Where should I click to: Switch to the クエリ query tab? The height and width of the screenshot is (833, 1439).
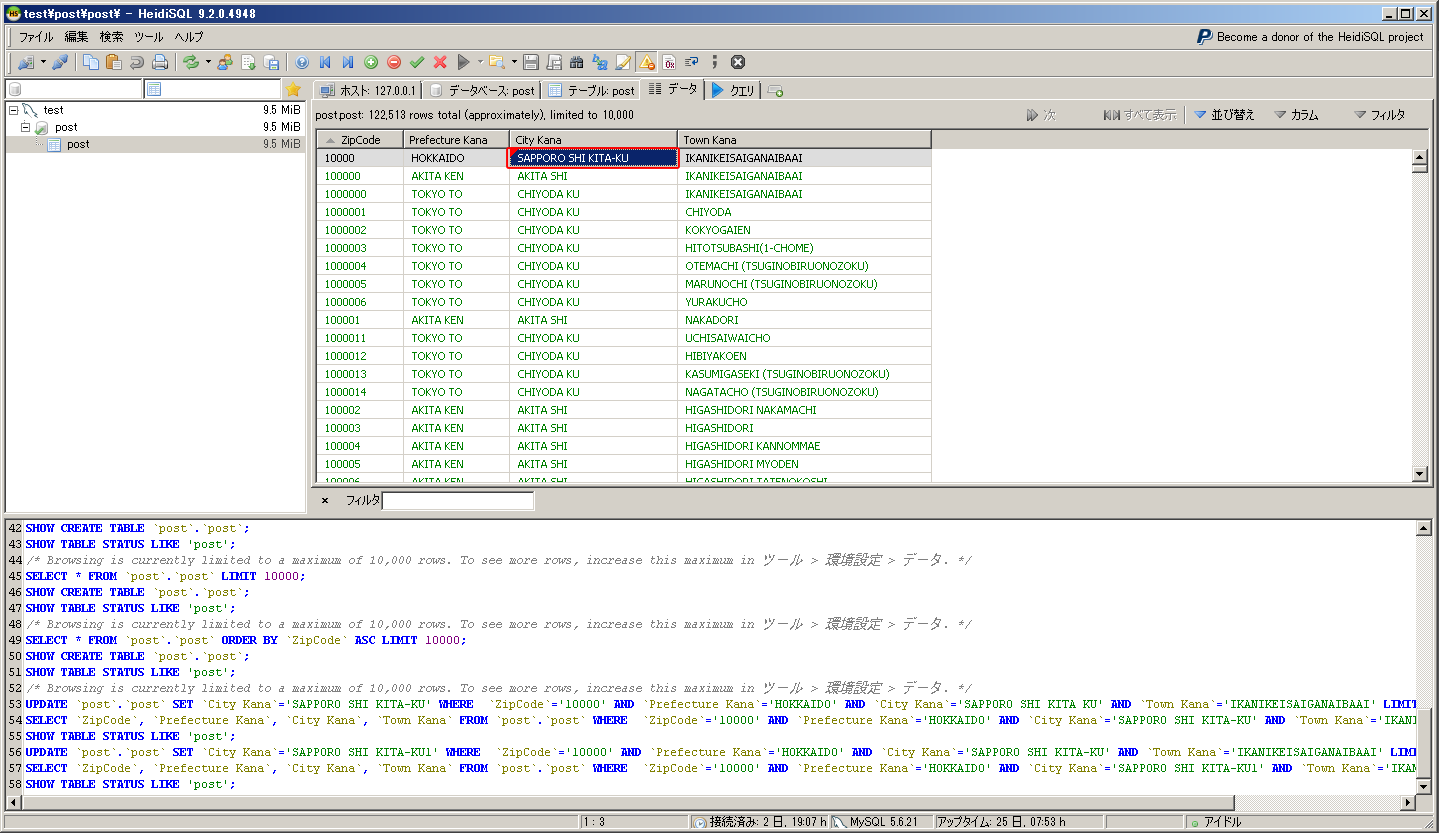[733, 90]
